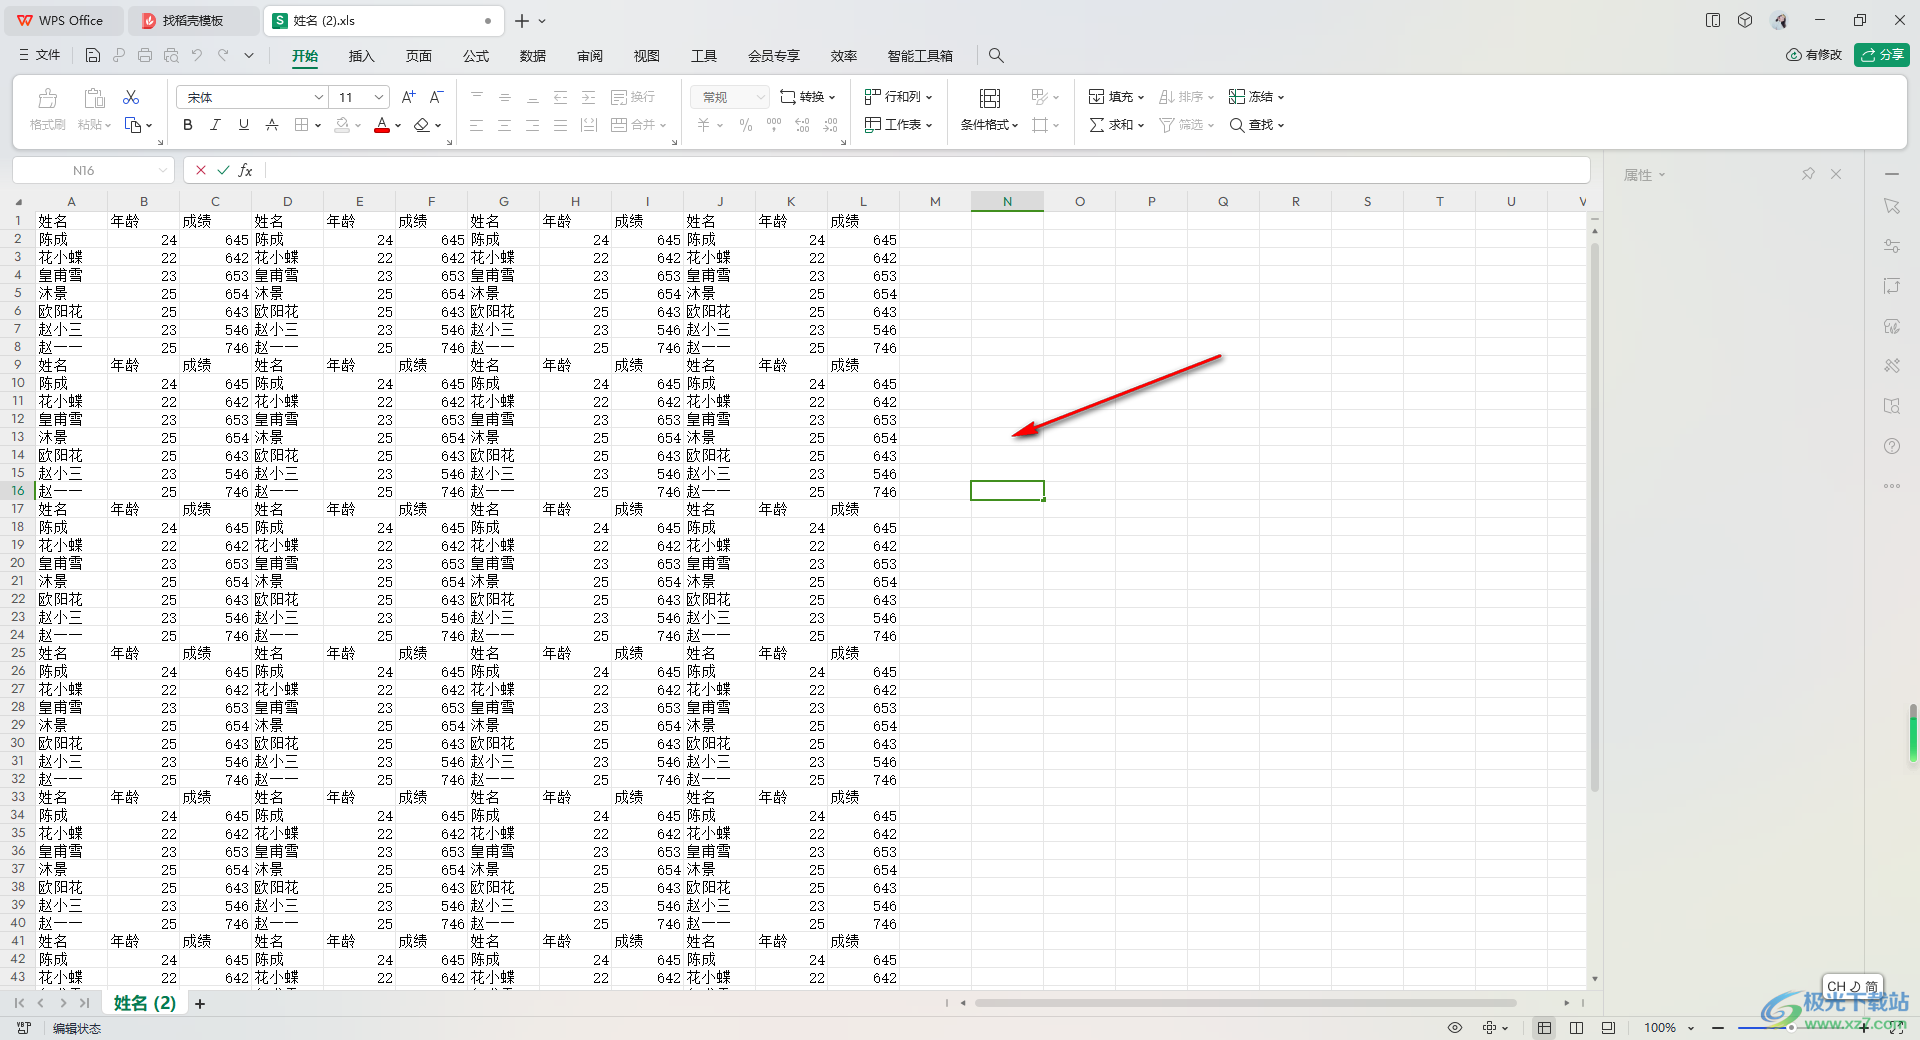Screen dimensions: 1920x1040
Task: Click the decrease indent icon
Action: tap(561, 97)
